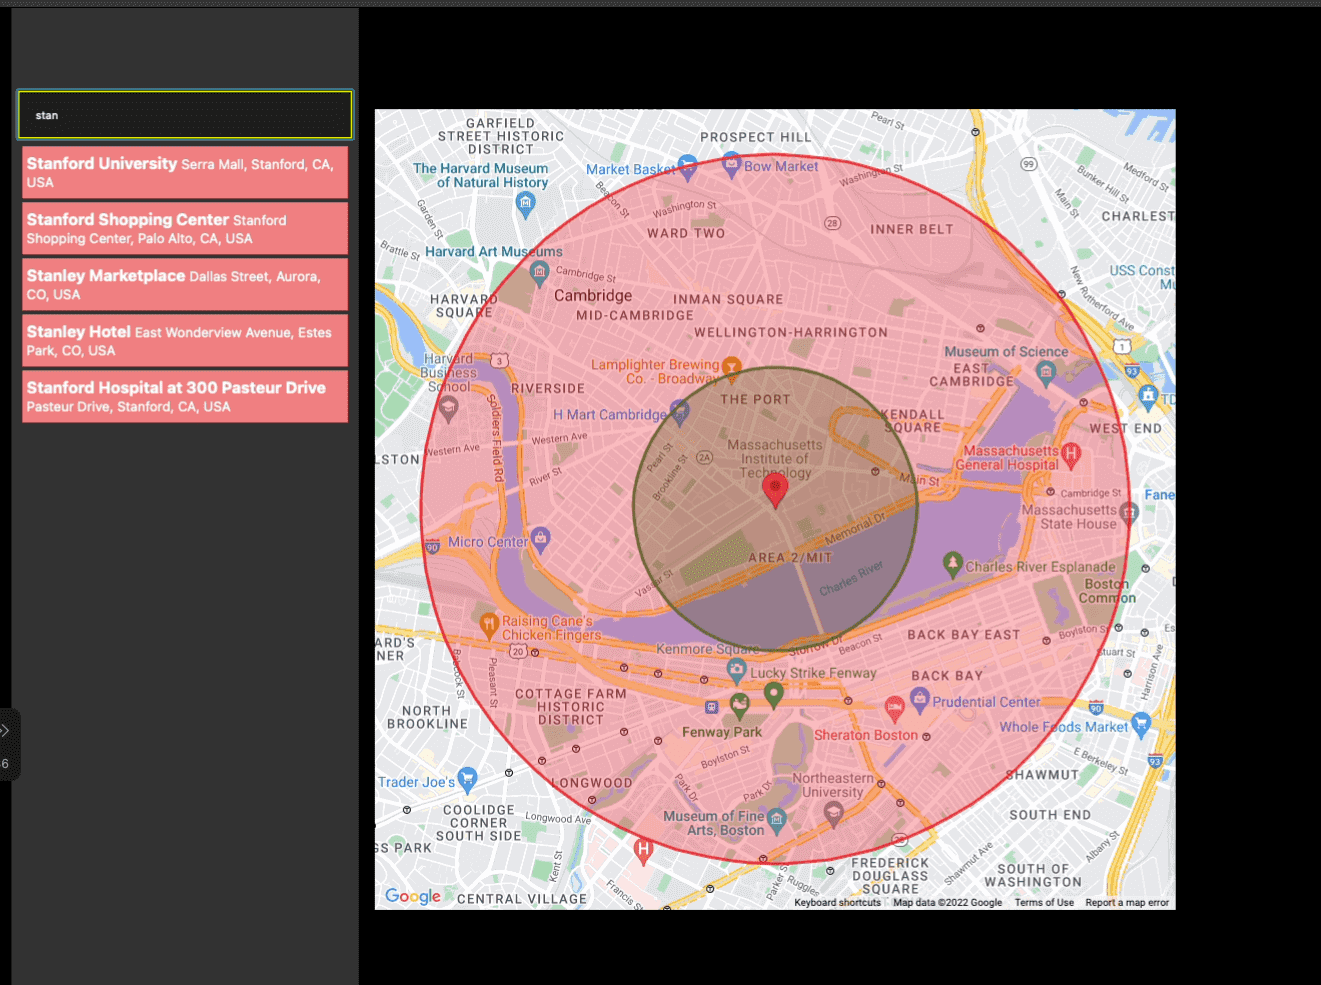Image resolution: width=1321 pixels, height=985 pixels.
Task: Click the Charles River Esplanade park pin
Action: click(953, 564)
